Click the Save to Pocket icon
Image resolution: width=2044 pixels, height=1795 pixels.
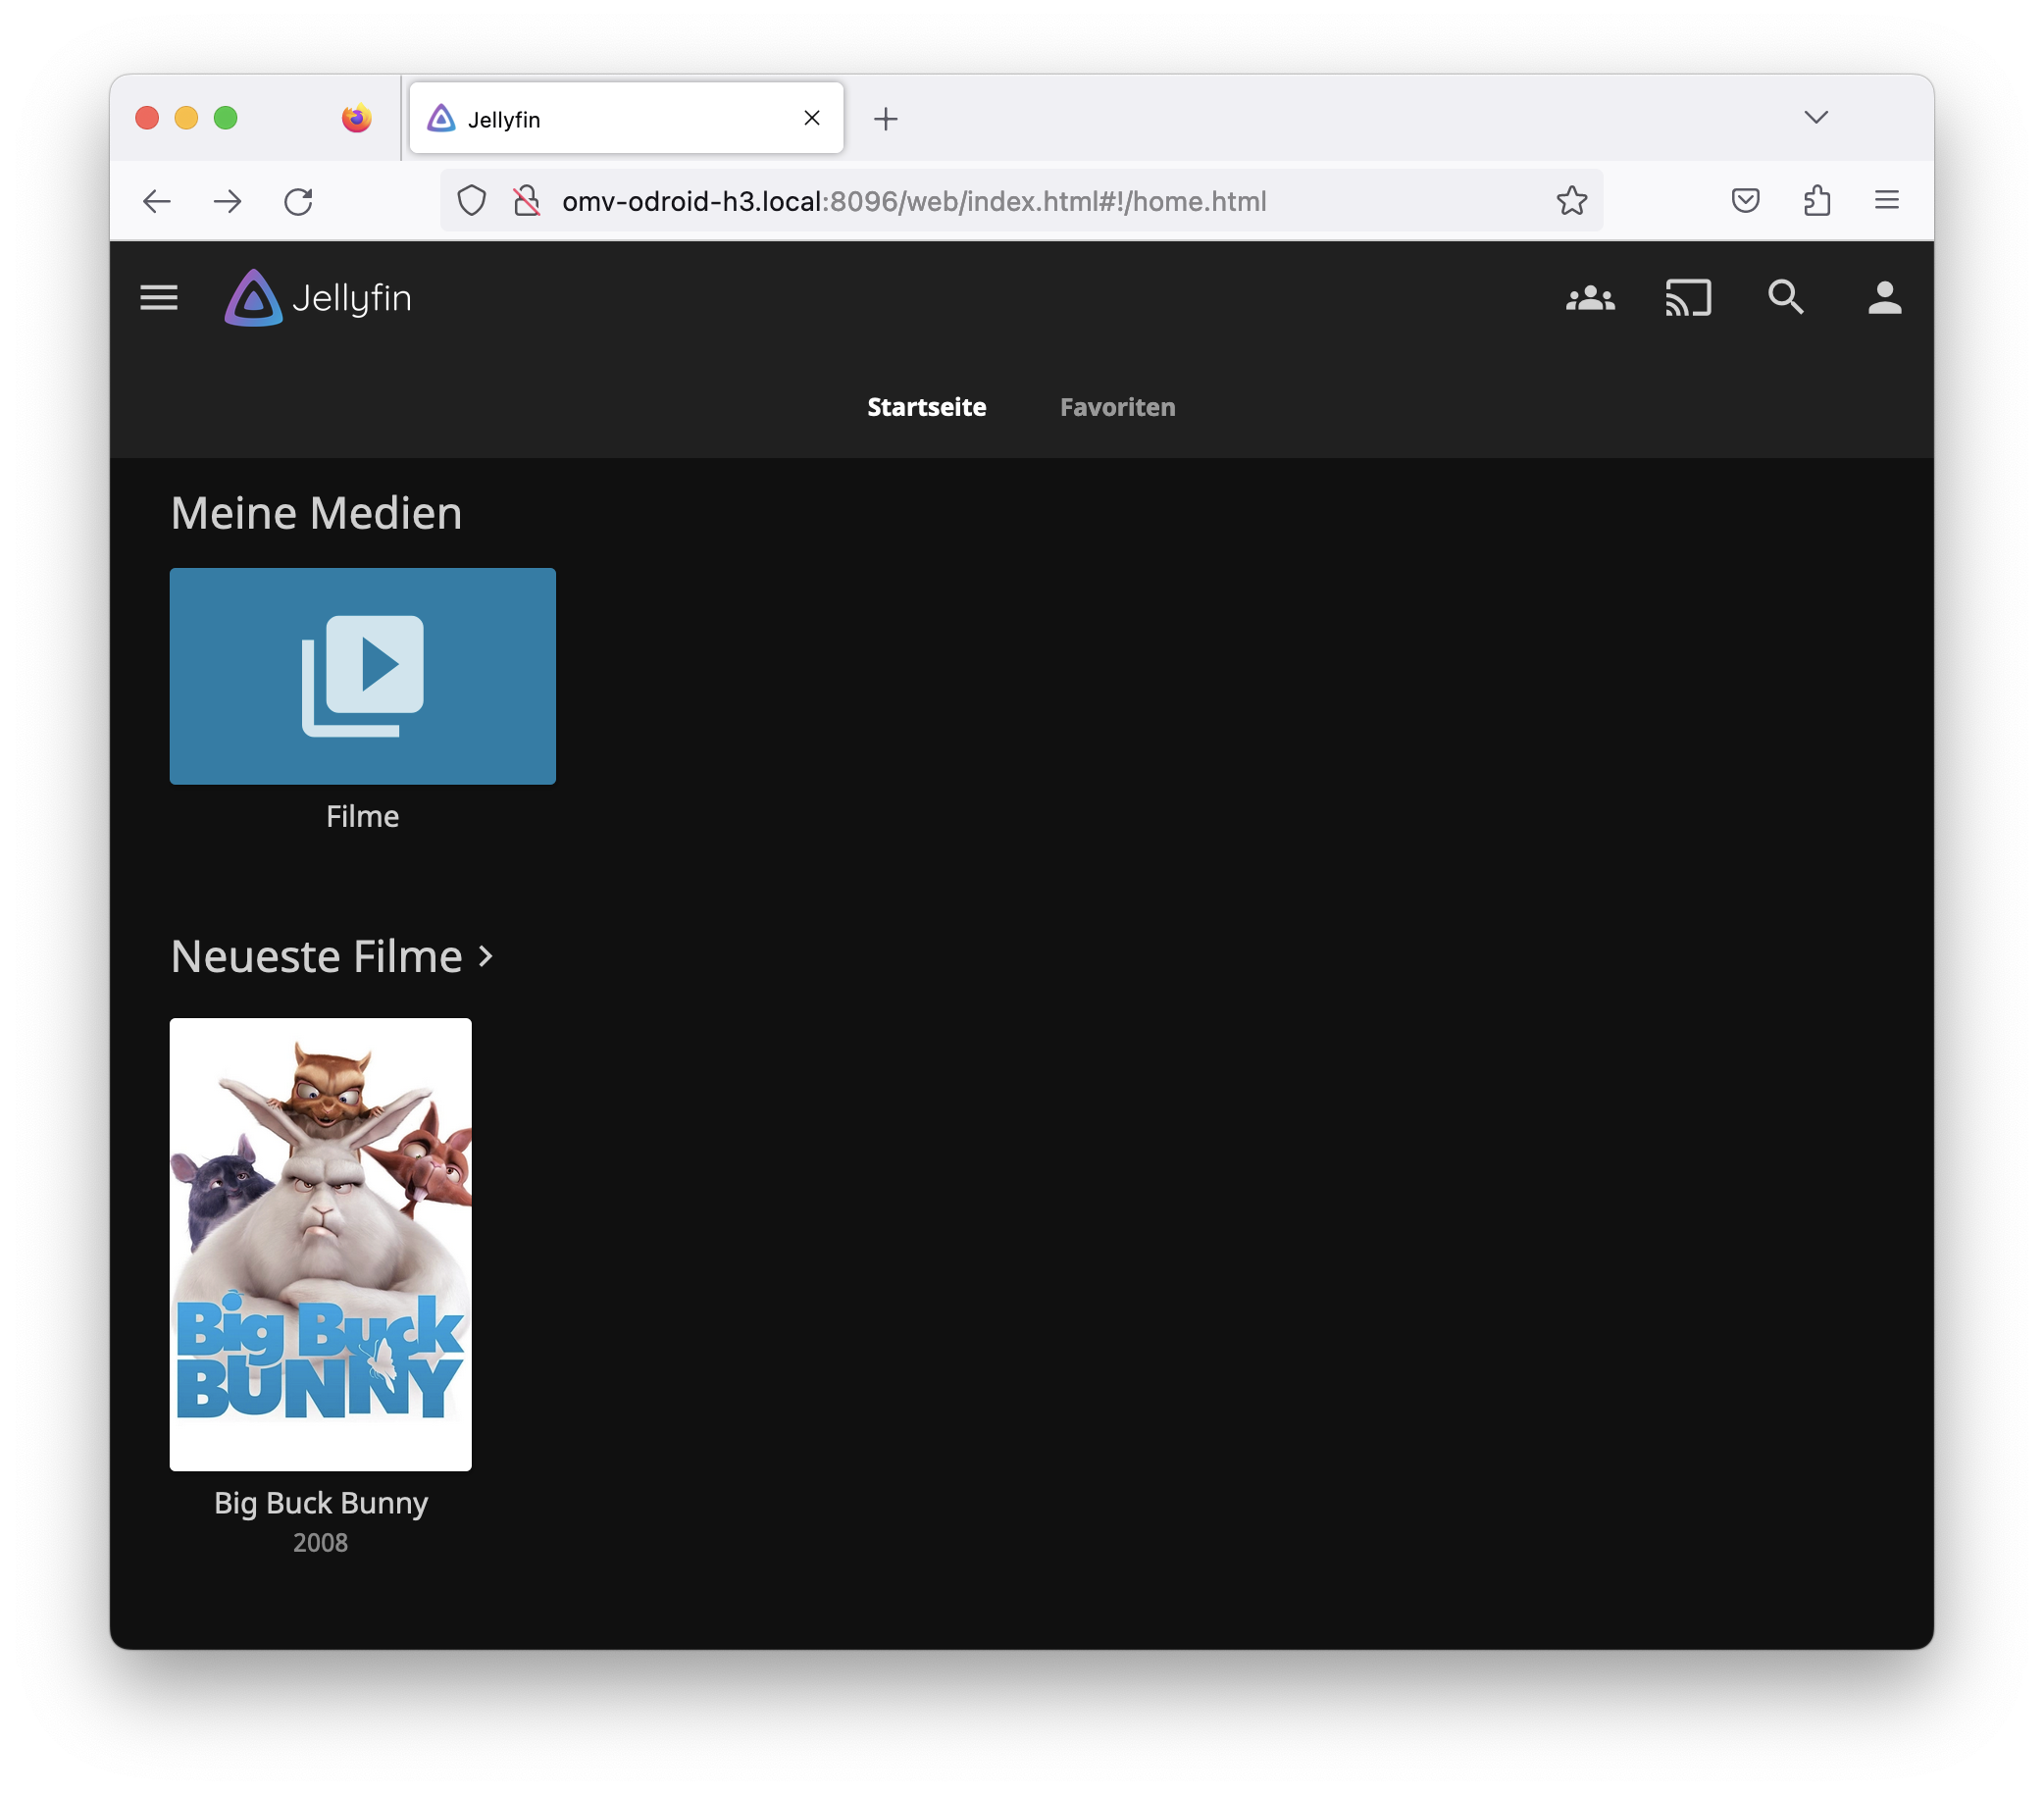pos(1745,201)
